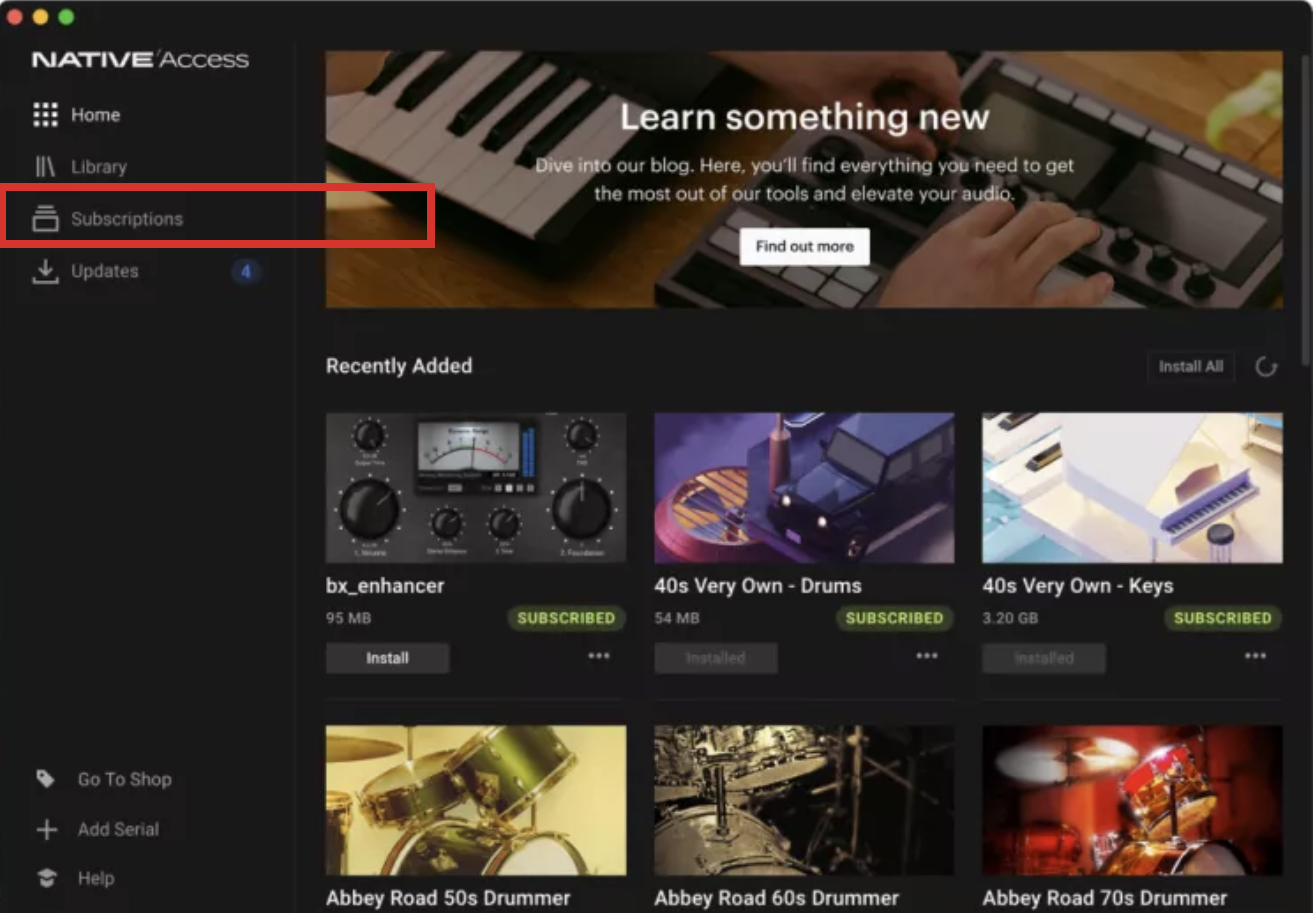Click the green maximize window button
The height and width of the screenshot is (913, 1313).
click(66, 17)
